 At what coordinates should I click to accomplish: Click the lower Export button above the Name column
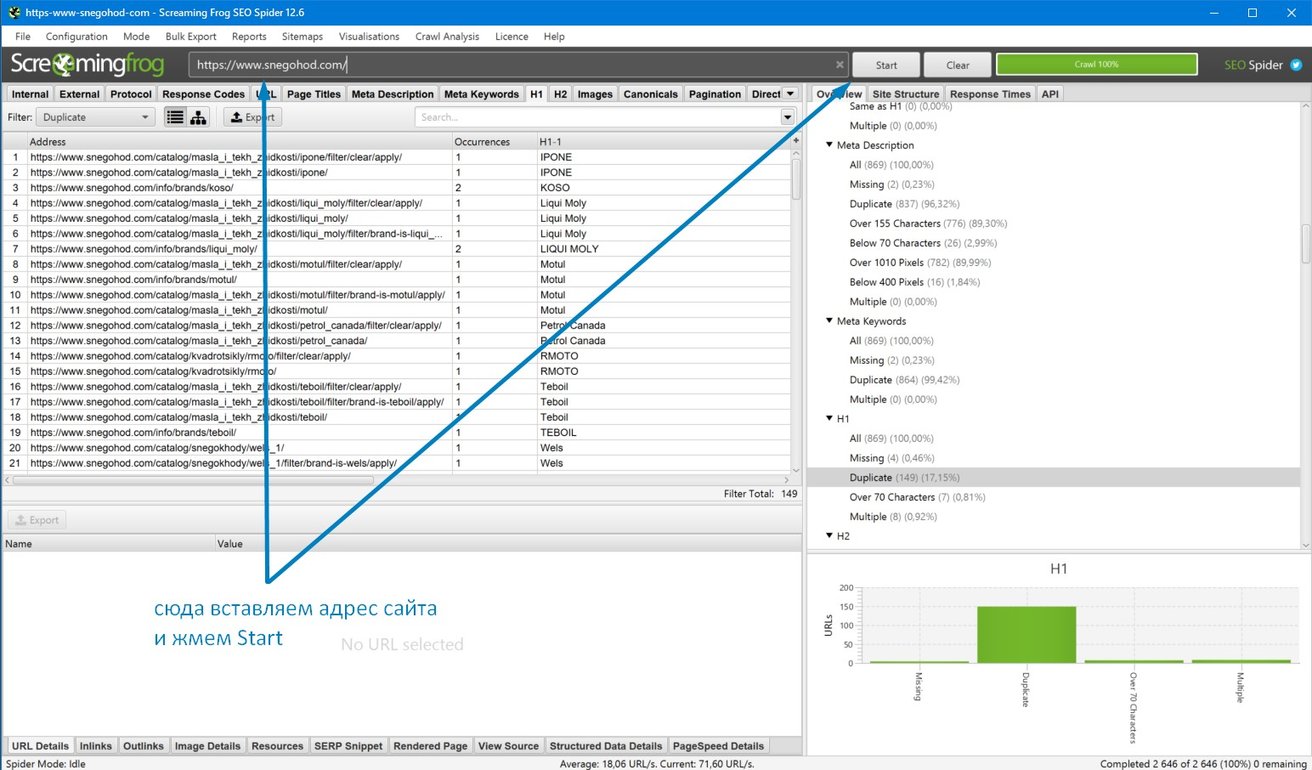pyautogui.click(x=38, y=520)
